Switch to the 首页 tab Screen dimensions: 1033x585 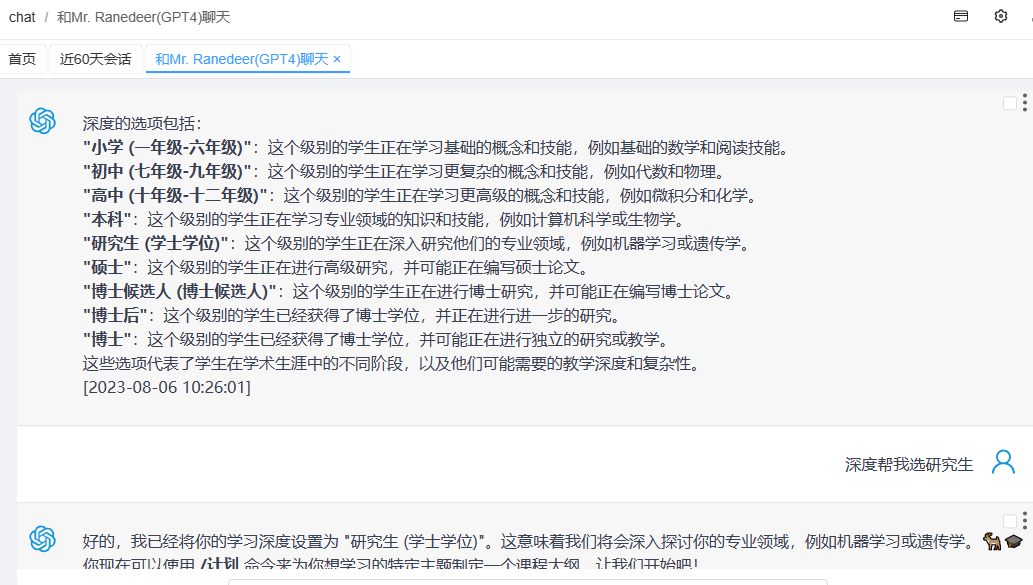point(22,59)
